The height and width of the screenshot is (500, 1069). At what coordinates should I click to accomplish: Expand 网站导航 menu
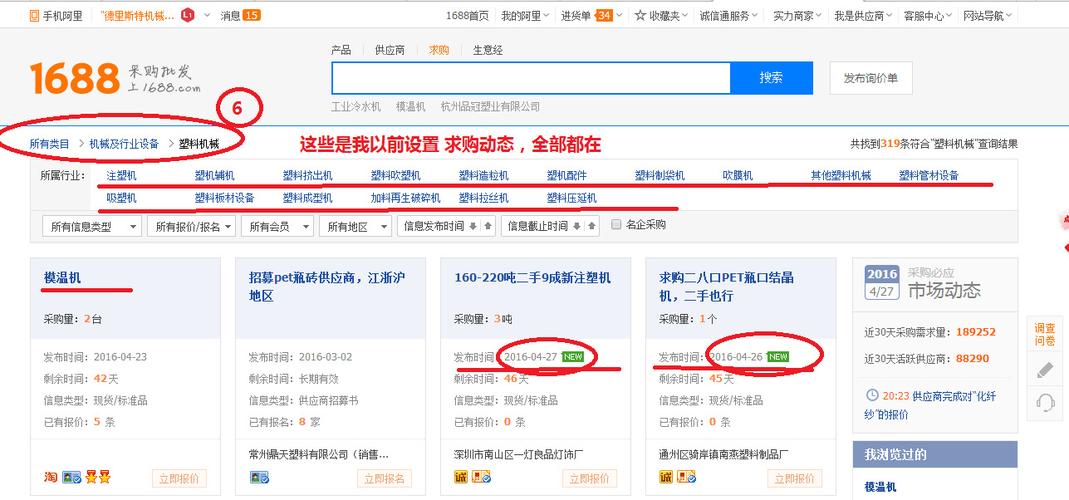pos(987,15)
